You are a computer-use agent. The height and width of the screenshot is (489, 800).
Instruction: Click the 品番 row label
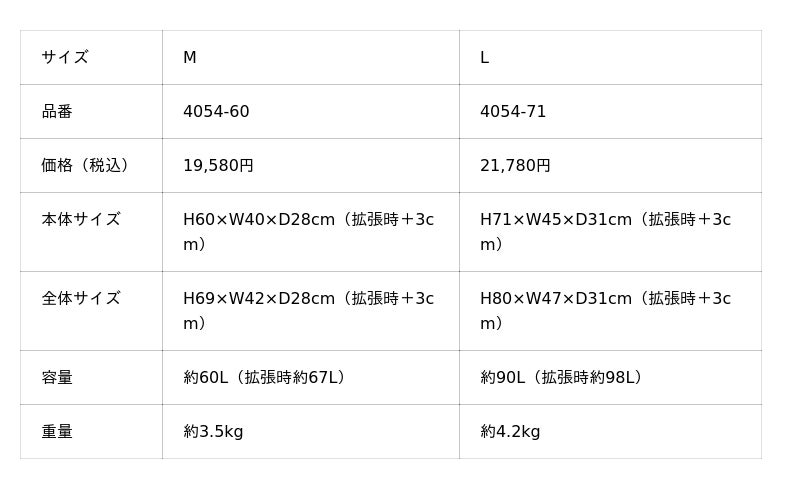click(57, 112)
